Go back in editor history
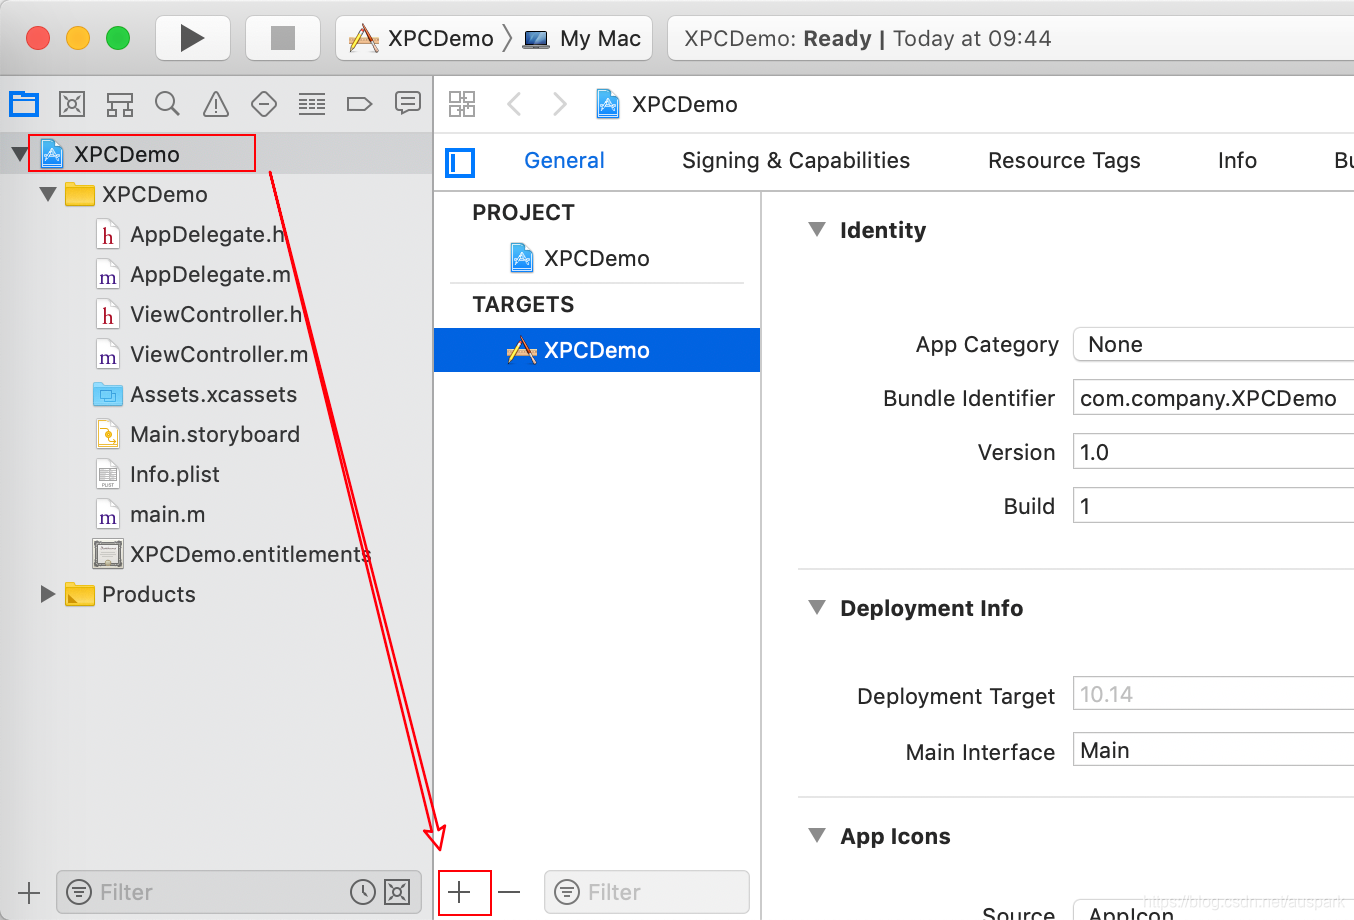The width and height of the screenshot is (1354, 920). point(514,104)
